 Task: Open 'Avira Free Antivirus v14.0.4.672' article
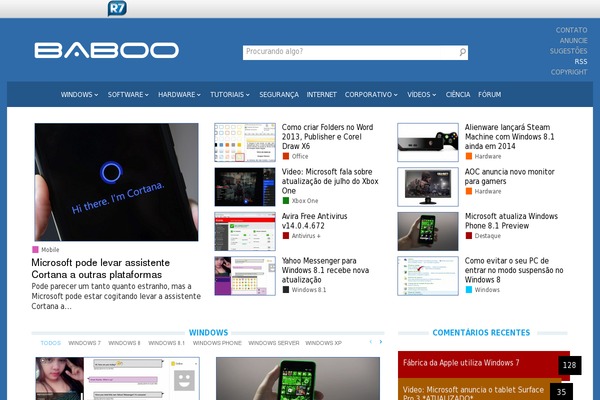[315, 221]
